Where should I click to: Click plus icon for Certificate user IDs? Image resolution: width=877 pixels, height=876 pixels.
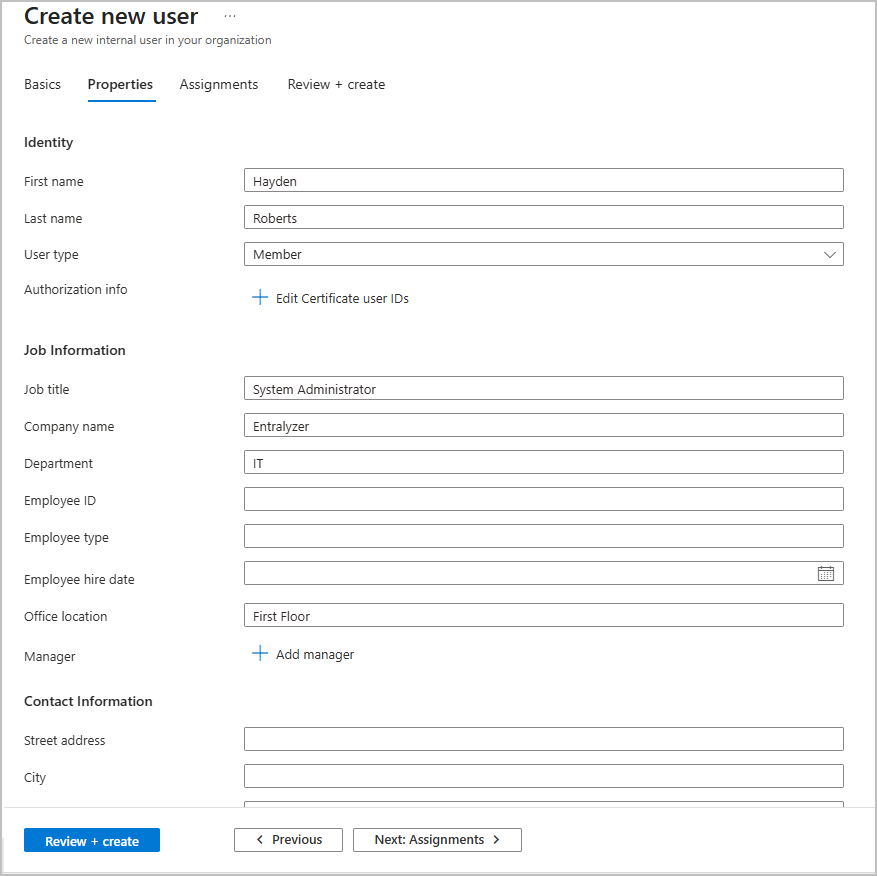coord(260,298)
